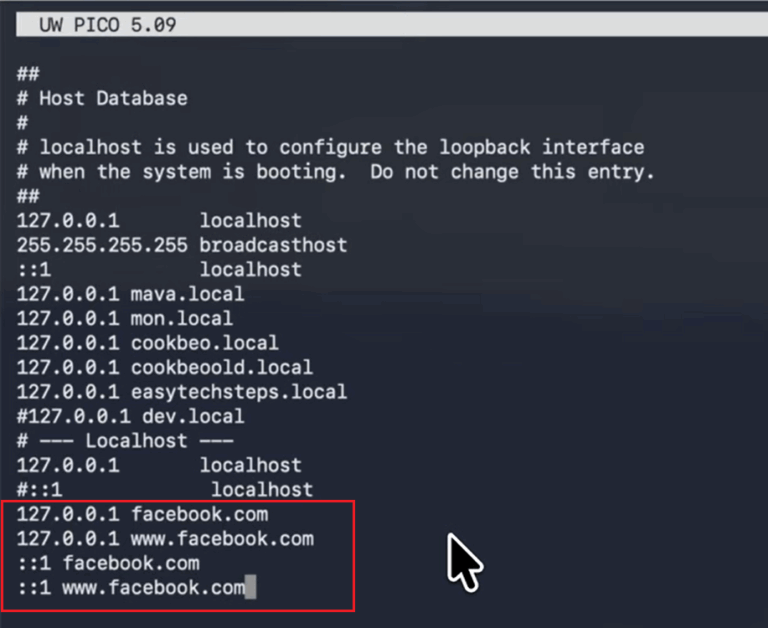Screen dimensions: 768x628
Task: Click the text cursor block after '::1 www.facebook.com'
Action: tap(251, 588)
